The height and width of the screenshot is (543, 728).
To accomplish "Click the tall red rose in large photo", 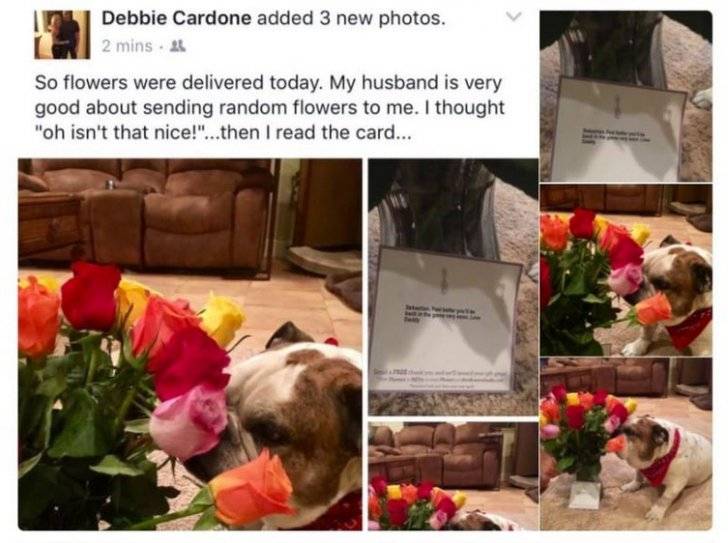I will 91,295.
